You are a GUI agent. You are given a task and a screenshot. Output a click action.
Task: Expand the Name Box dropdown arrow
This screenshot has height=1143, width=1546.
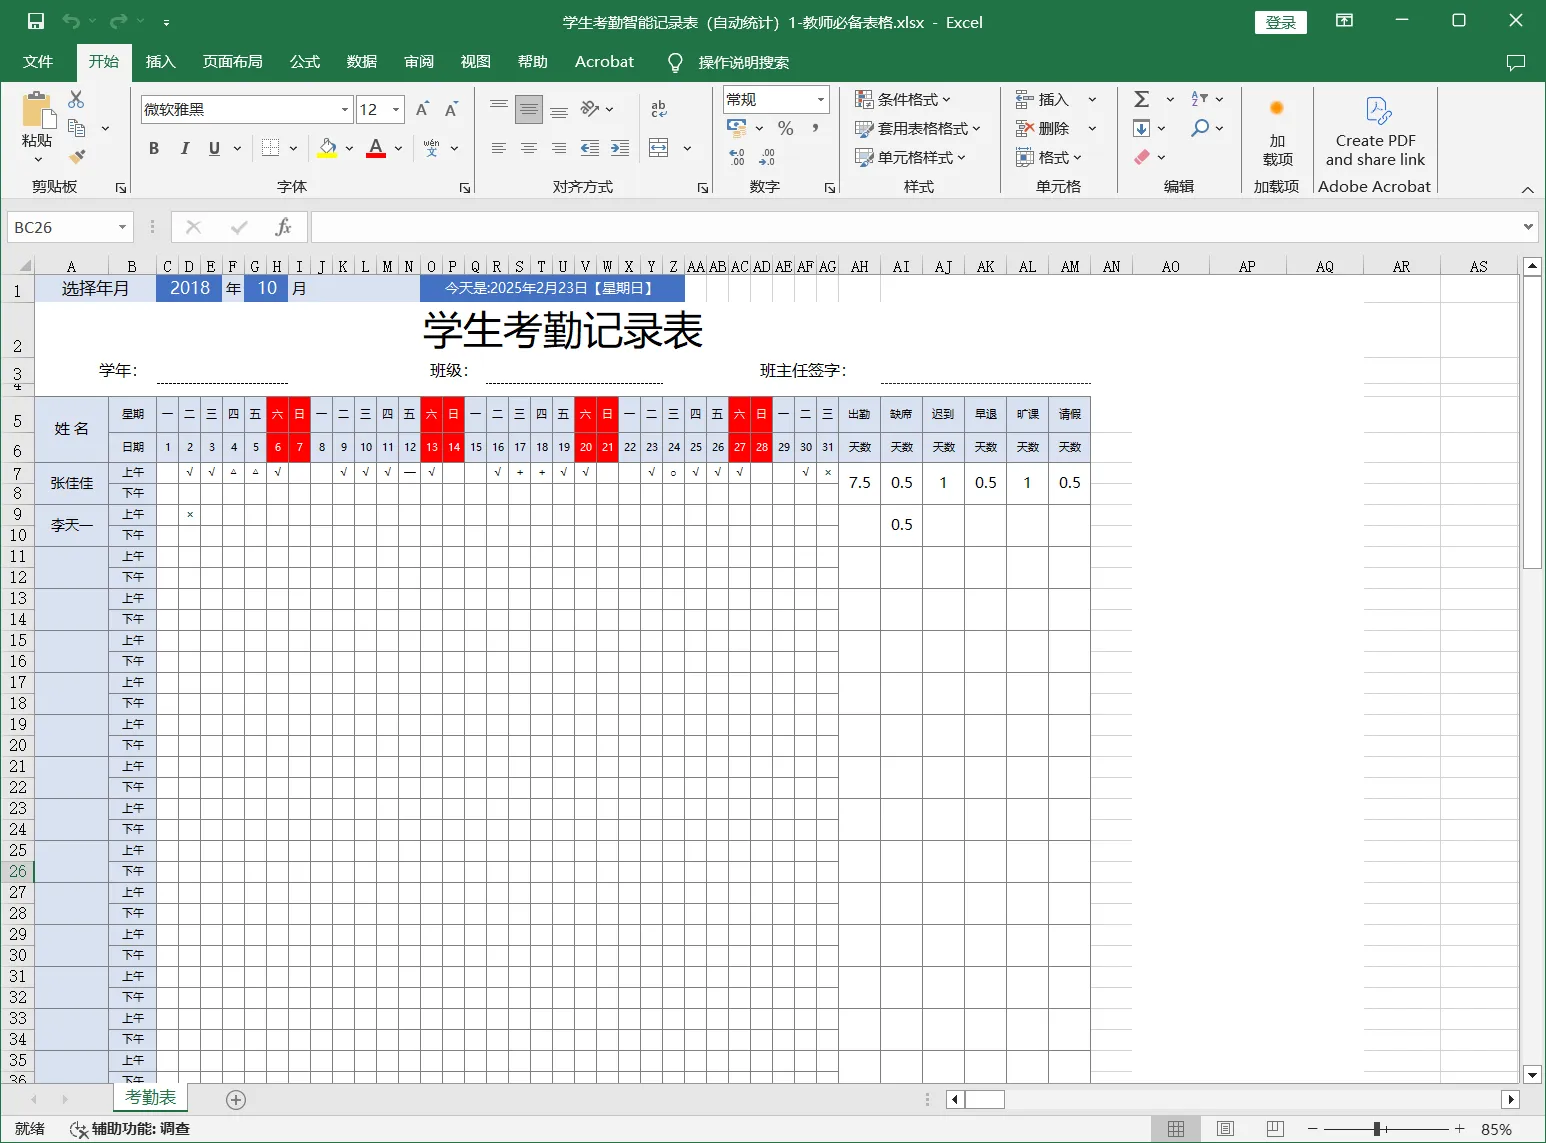tap(122, 227)
